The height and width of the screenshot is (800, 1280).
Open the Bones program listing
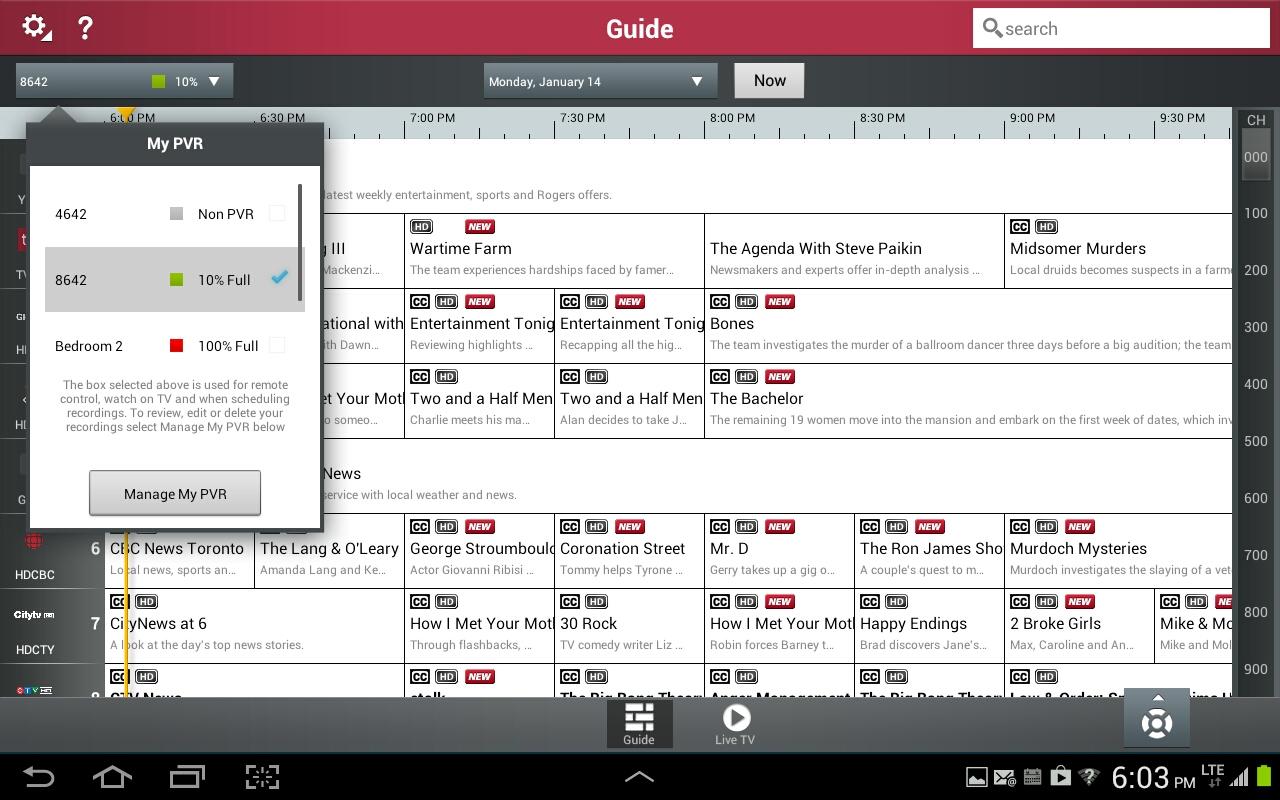pyautogui.click(x=968, y=326)
